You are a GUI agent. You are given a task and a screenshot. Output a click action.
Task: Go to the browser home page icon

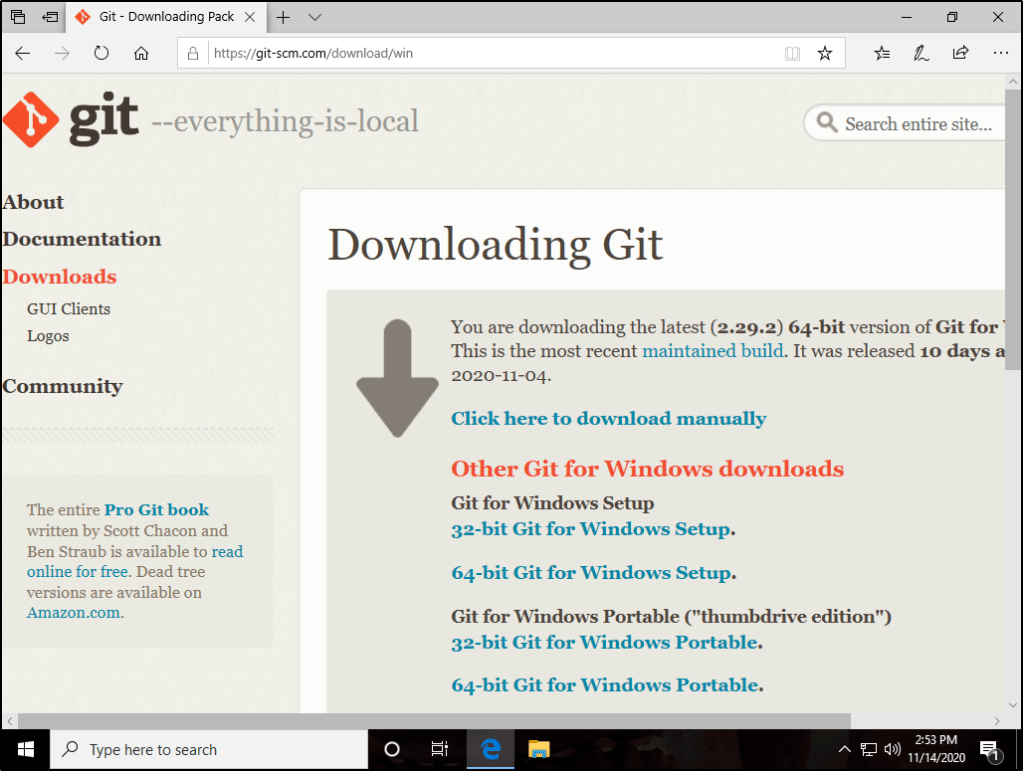click(141, 54)
